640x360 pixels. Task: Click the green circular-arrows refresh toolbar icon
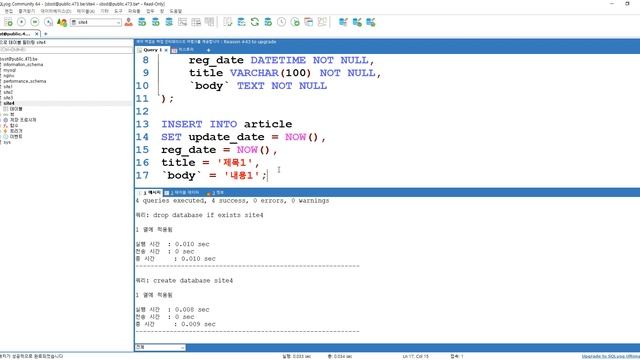255,22
